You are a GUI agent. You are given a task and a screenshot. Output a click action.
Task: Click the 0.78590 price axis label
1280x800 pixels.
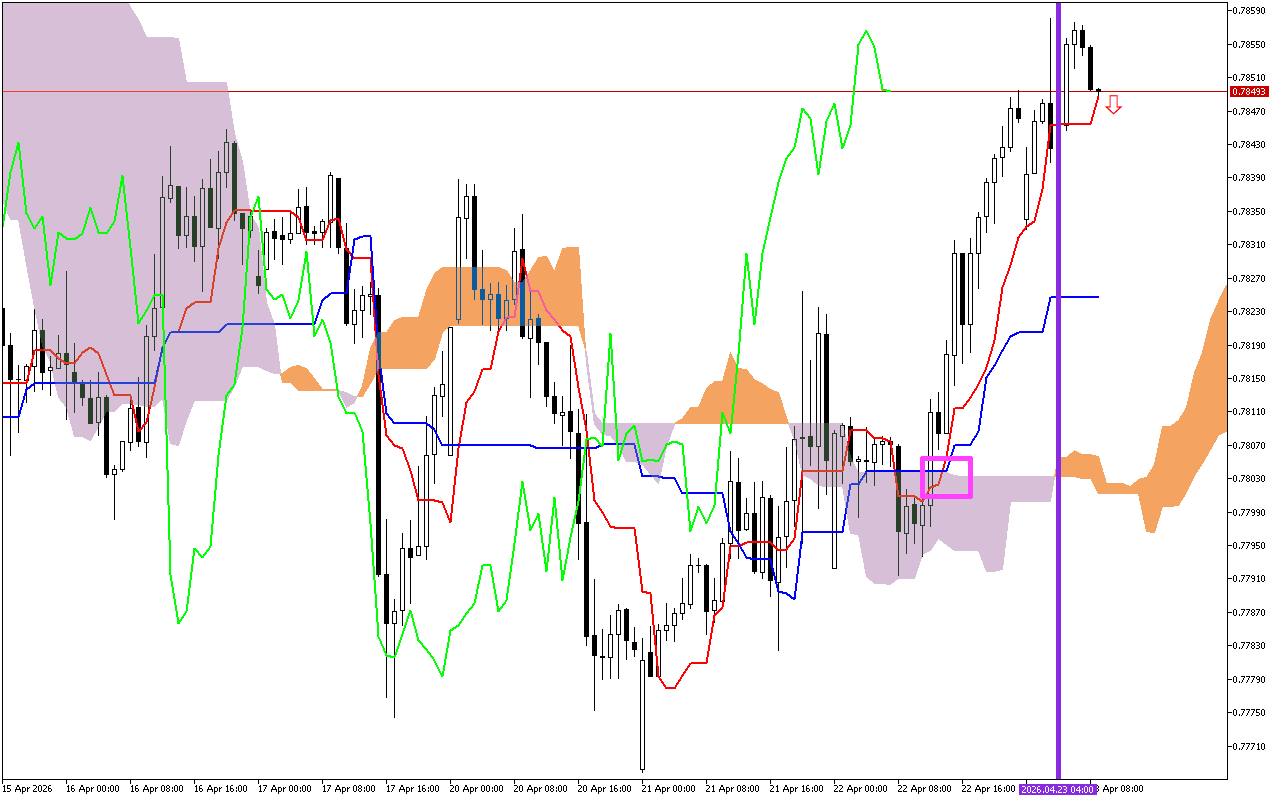pos(1248,11)
